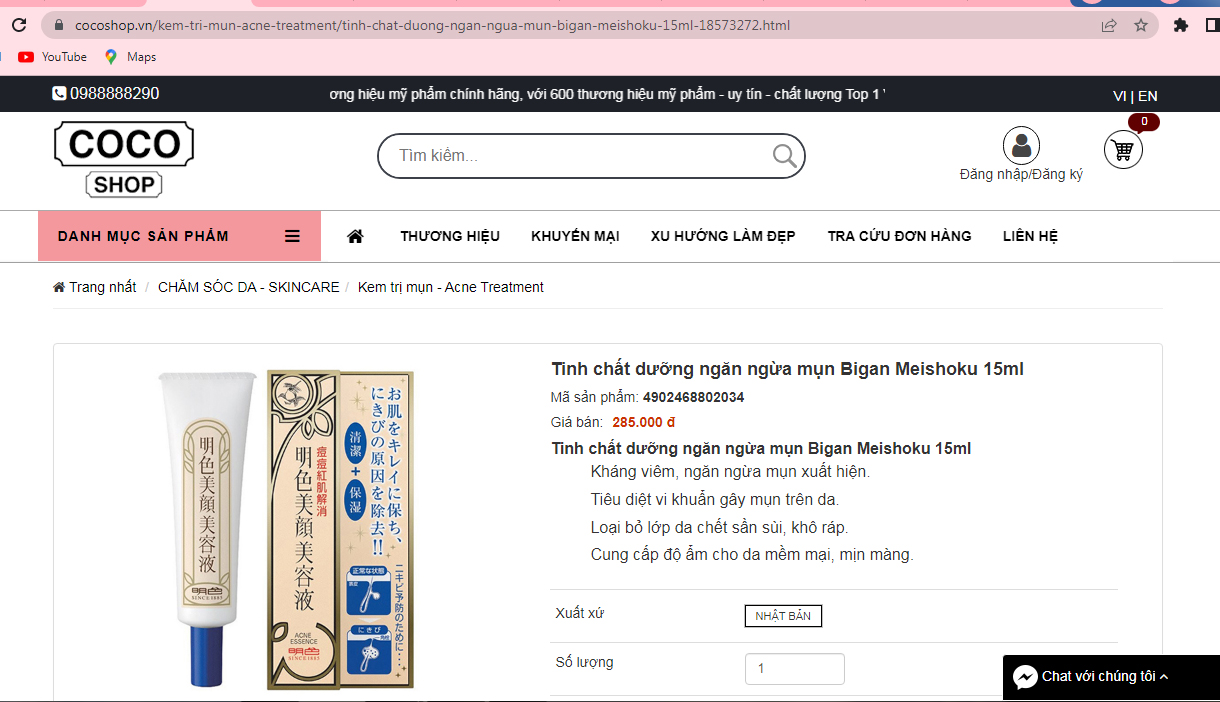Open the YouTube bookmark
Viewport: 1220px width, 702px height.
(x=53, y=57)
